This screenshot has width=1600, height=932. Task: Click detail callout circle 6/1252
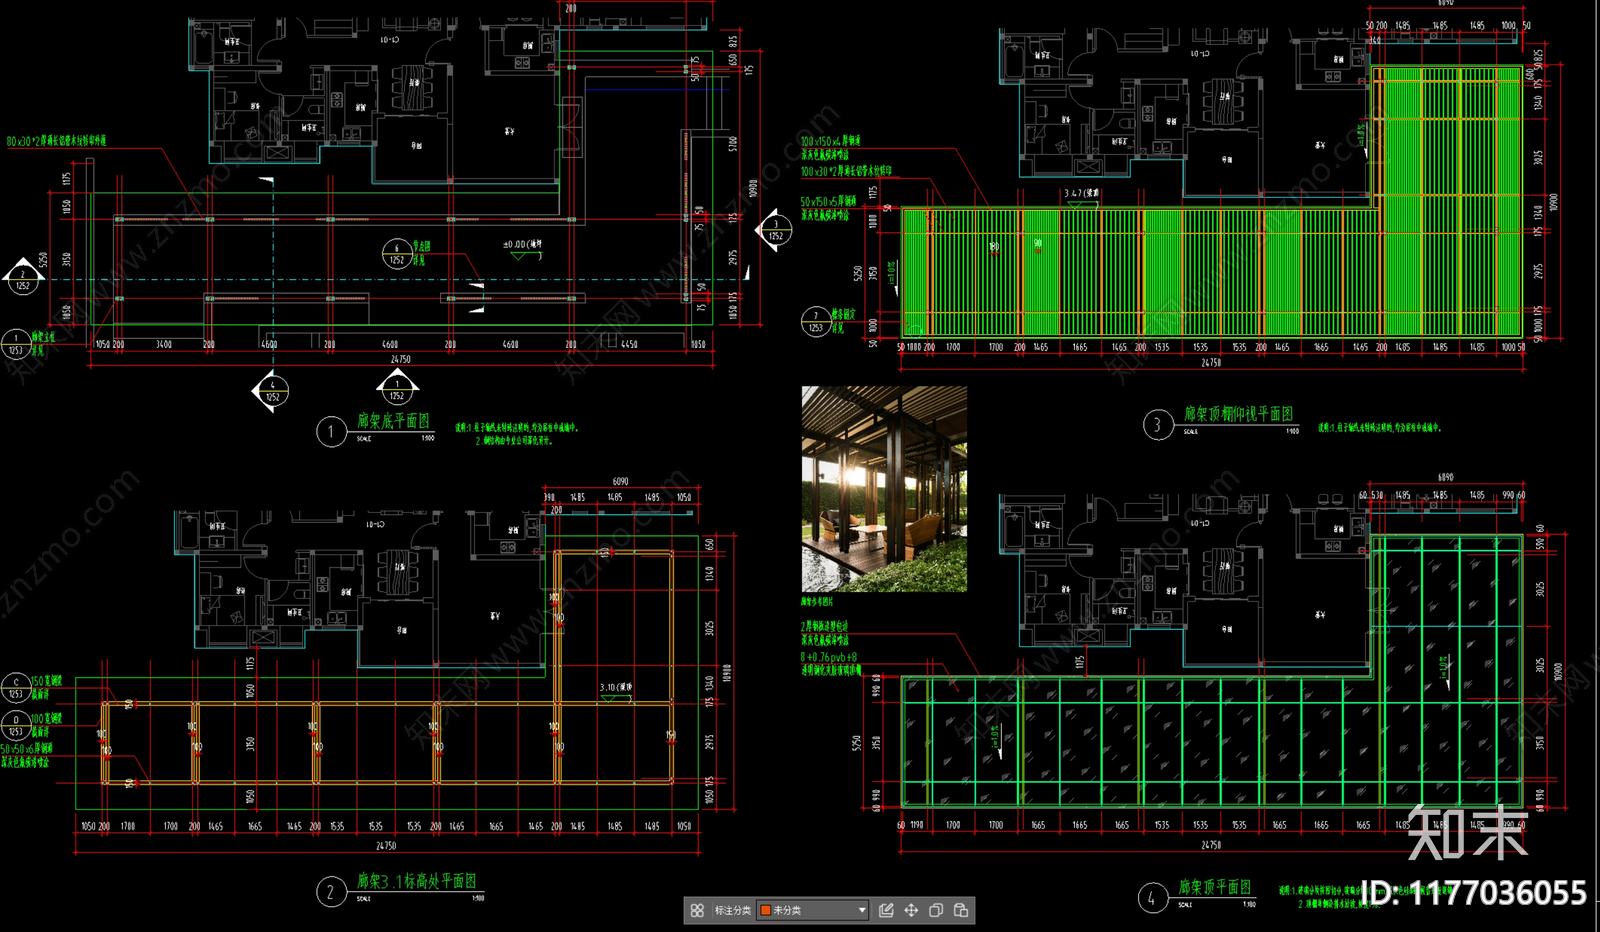point(396,254)
